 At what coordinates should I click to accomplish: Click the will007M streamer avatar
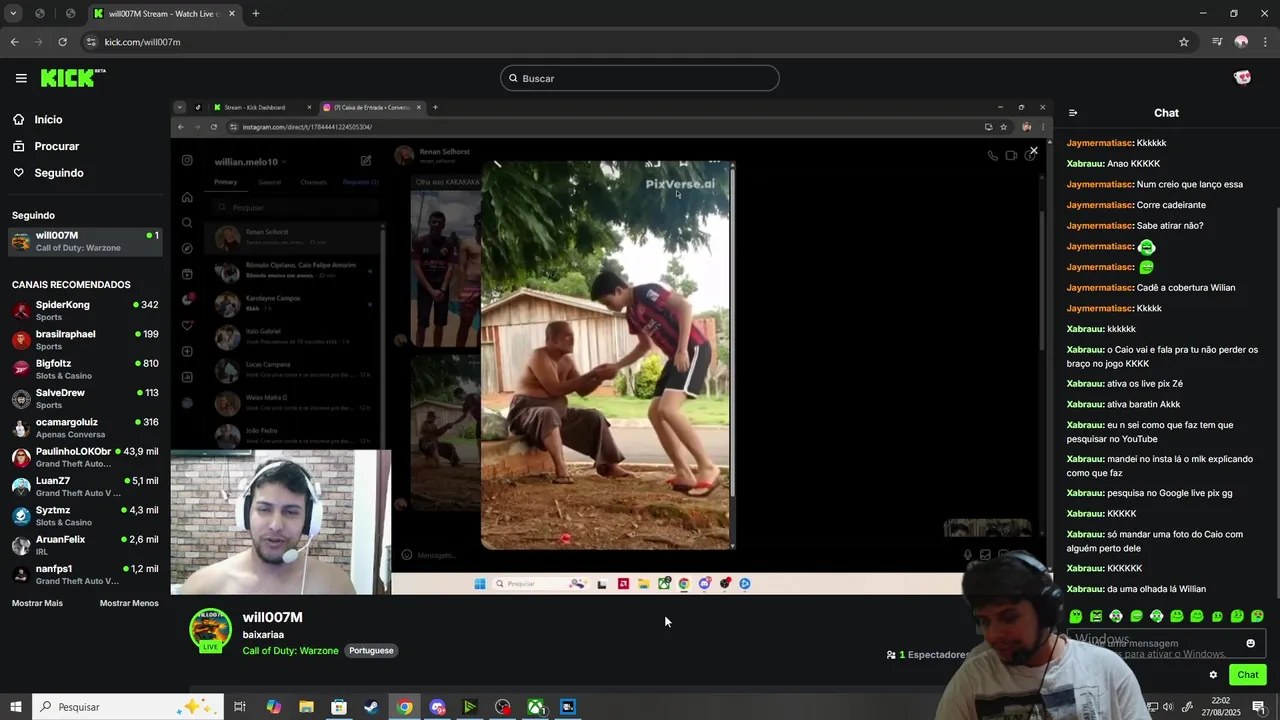[211, 630]
